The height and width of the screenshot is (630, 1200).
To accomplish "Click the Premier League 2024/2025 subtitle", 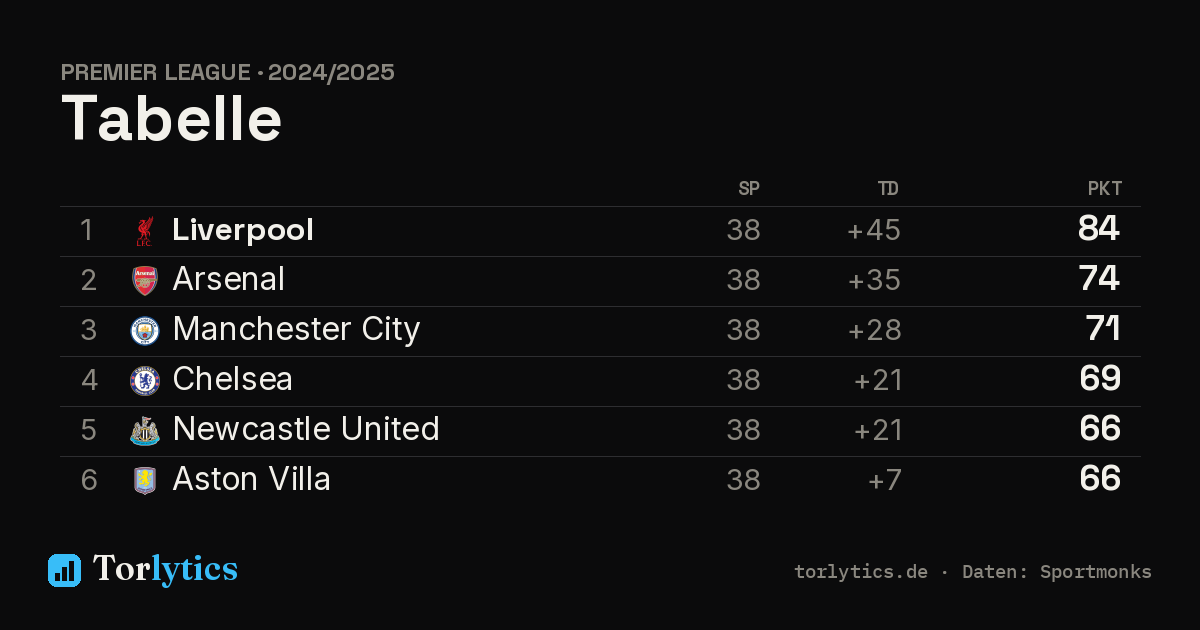I will pyautogui.click(x=228, y=73).
